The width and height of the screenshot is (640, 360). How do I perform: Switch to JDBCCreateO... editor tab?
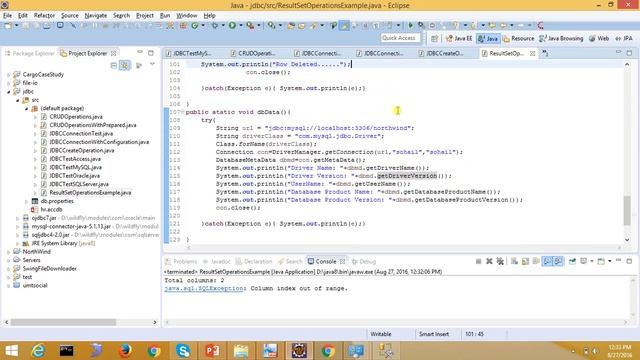click(x=441, y=53)
